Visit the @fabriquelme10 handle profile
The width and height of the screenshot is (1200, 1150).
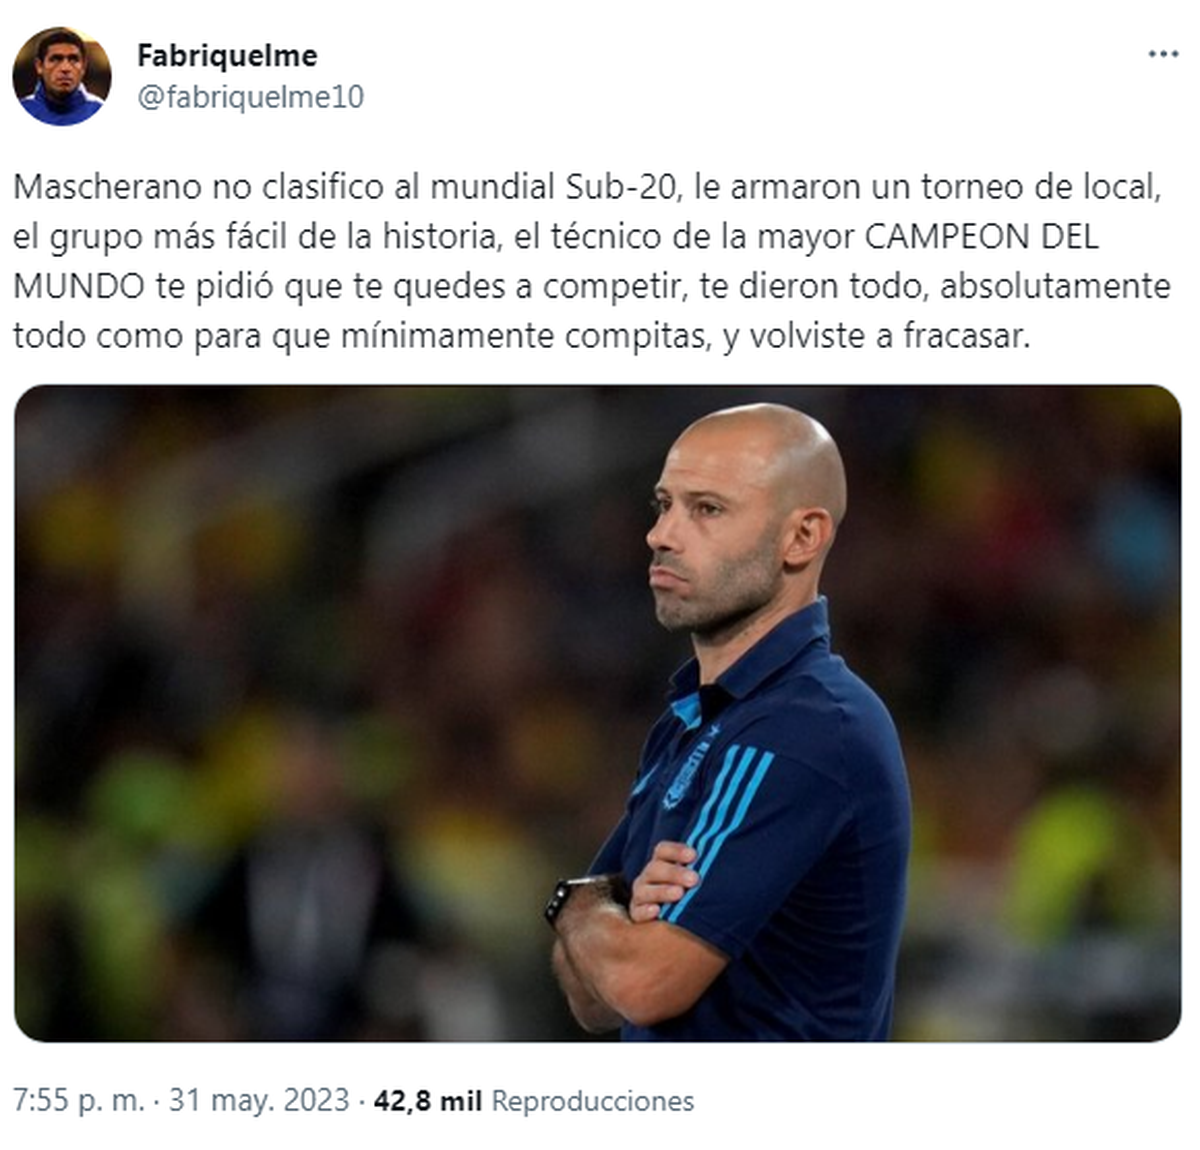click(250, 97)
